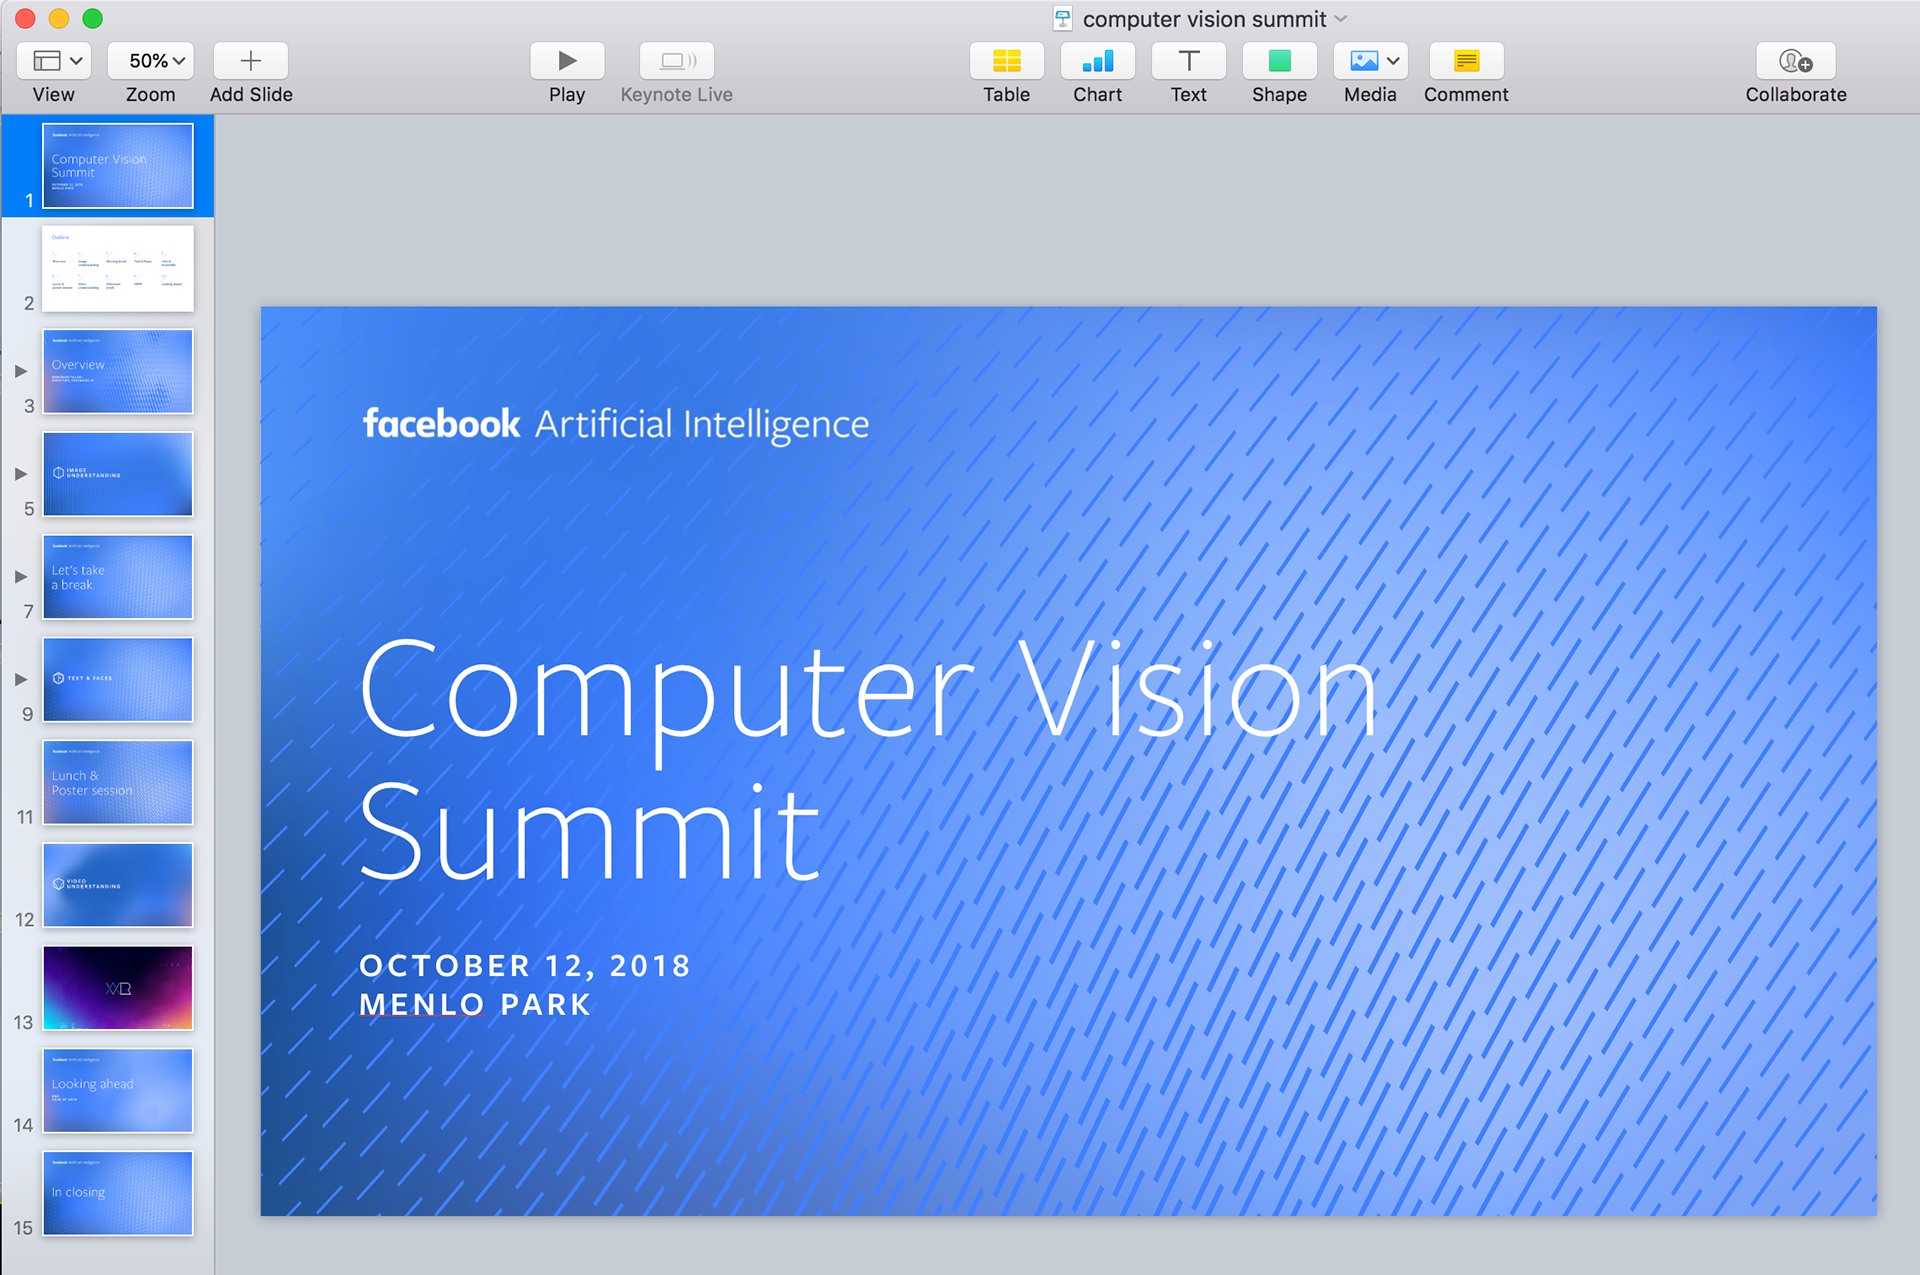This screenshot has width=1920, height=1275.
Task: Click the Keynote document icon in title bar
Action: (1063, 19)
